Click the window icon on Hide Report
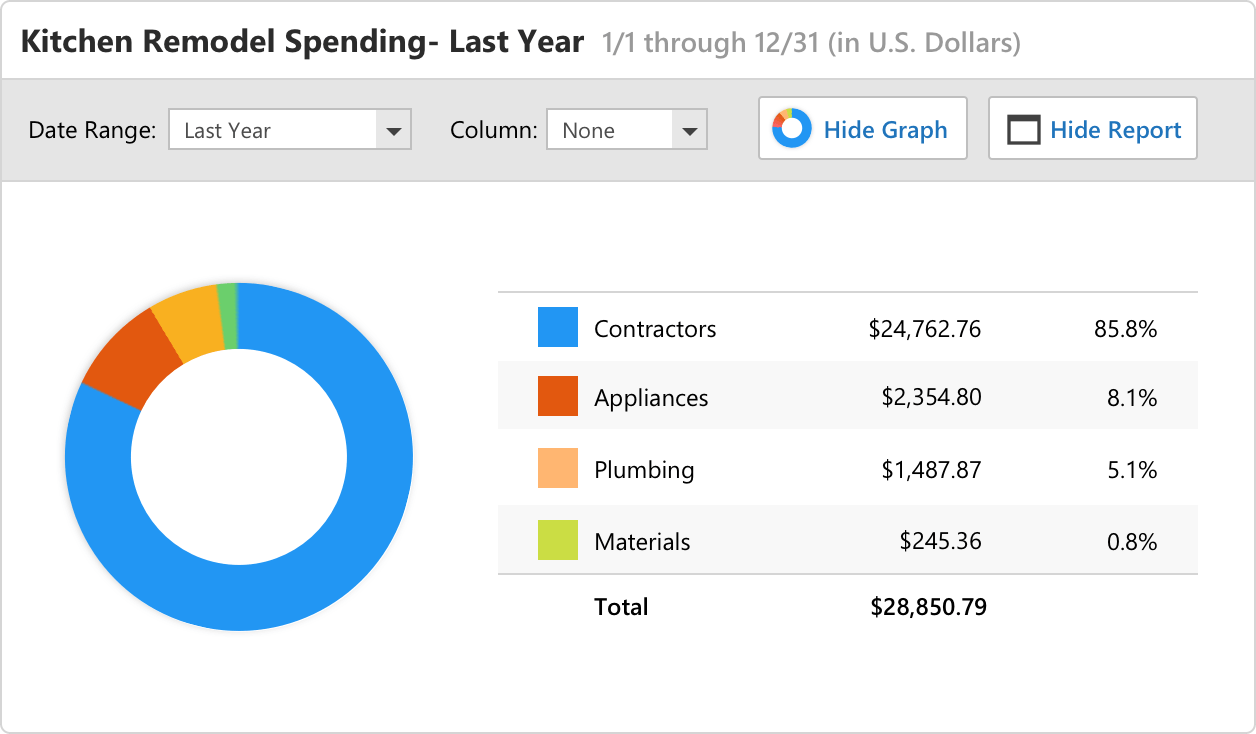Image resolution: width=1256 pixels, height=734 pixels. click(1023, 130)
